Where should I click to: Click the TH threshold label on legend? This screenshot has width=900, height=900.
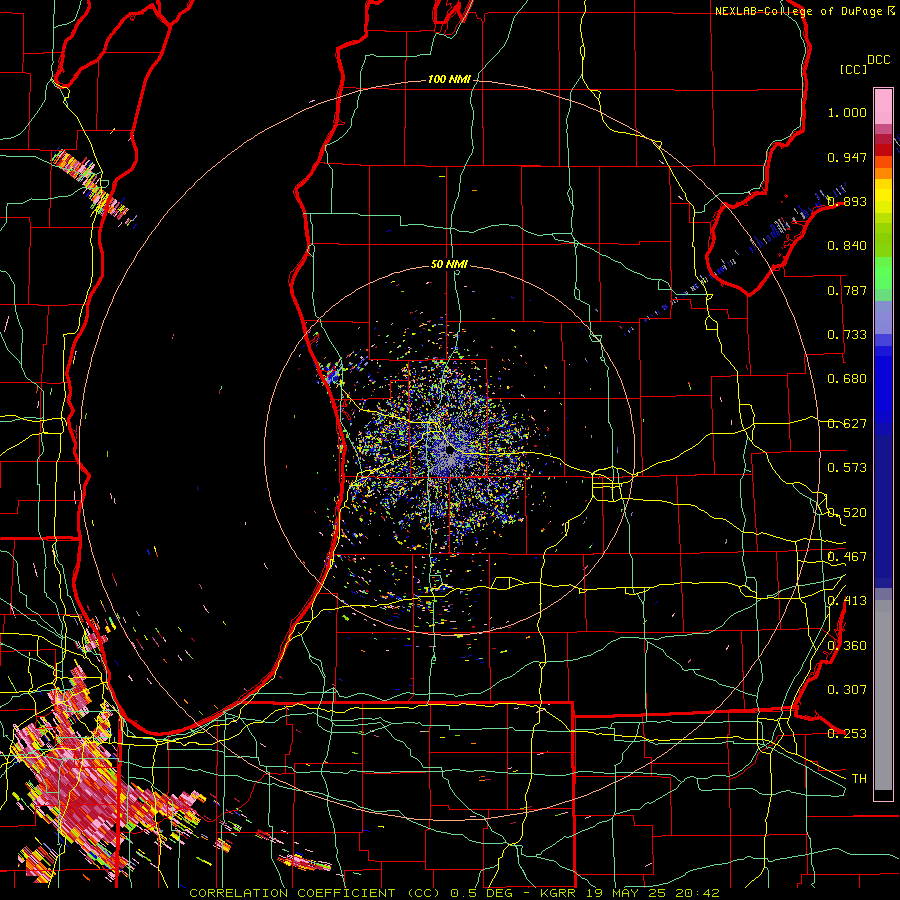[859, 779]
